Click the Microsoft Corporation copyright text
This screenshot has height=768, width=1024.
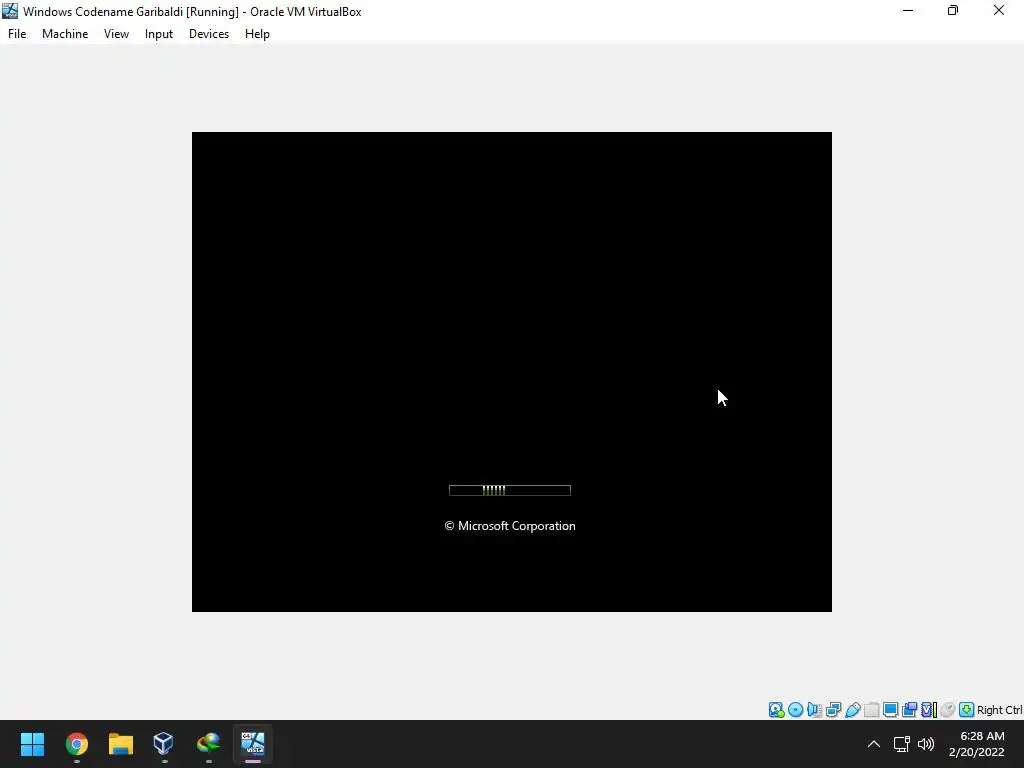(x=510, y=526)
